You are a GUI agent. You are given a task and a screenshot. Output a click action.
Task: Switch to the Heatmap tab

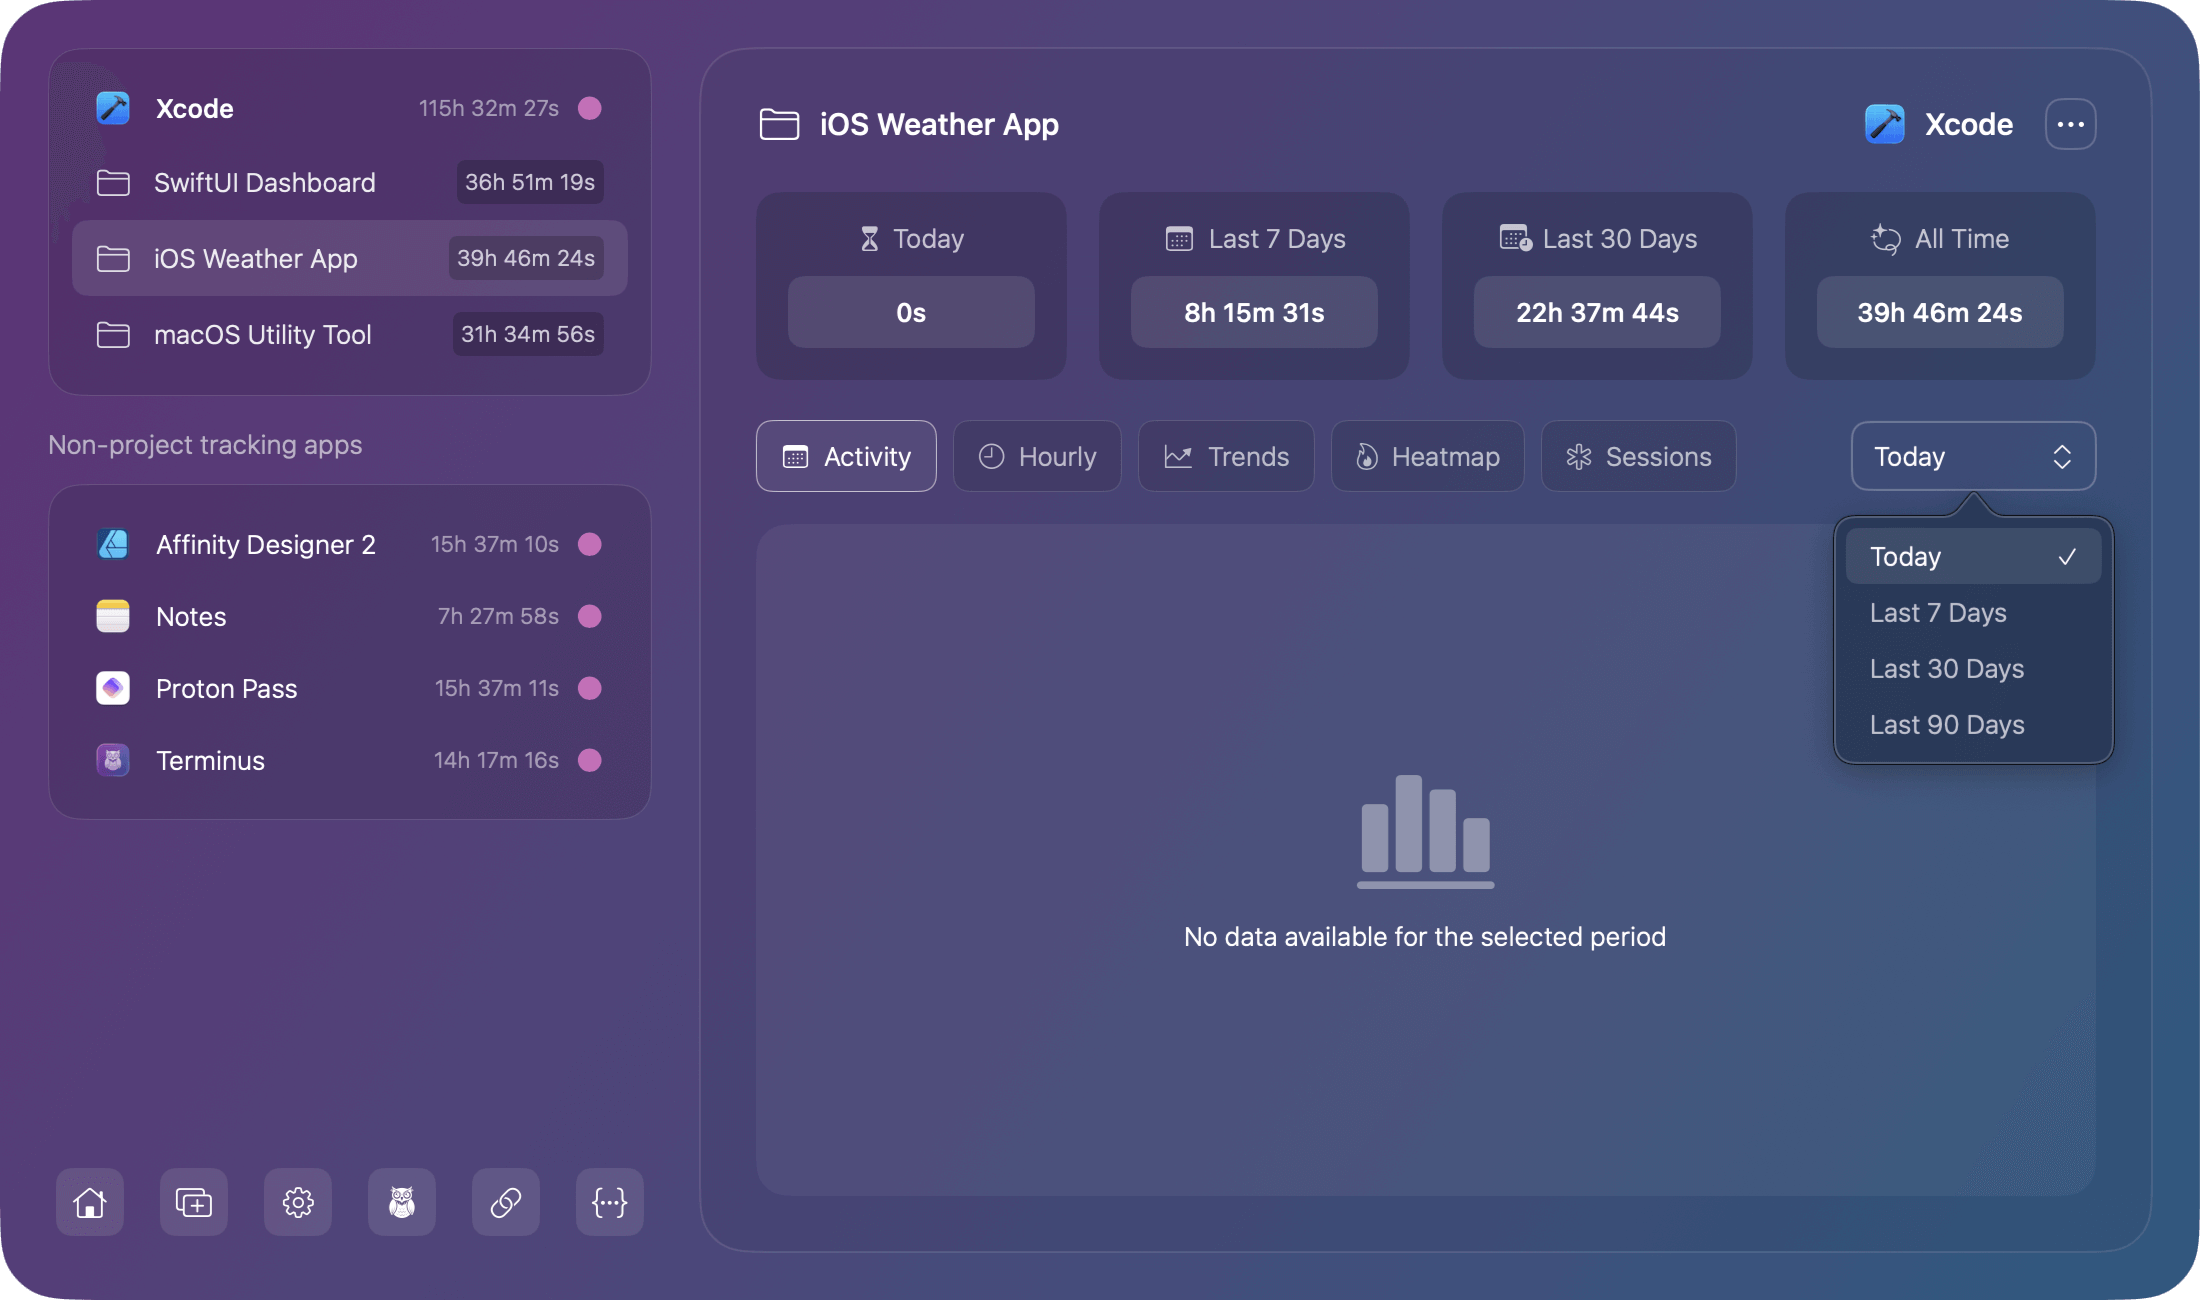click(x=1427, y=456)
